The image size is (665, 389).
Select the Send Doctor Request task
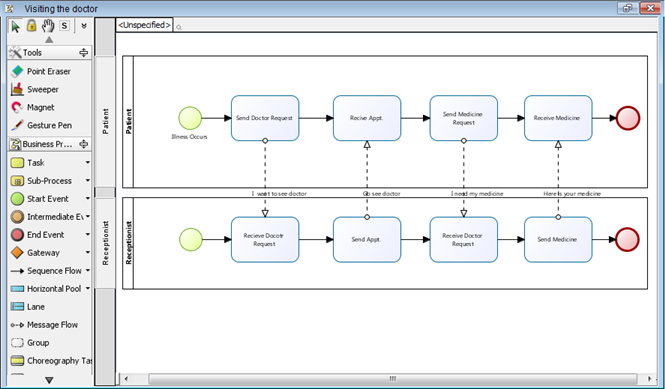265,118
